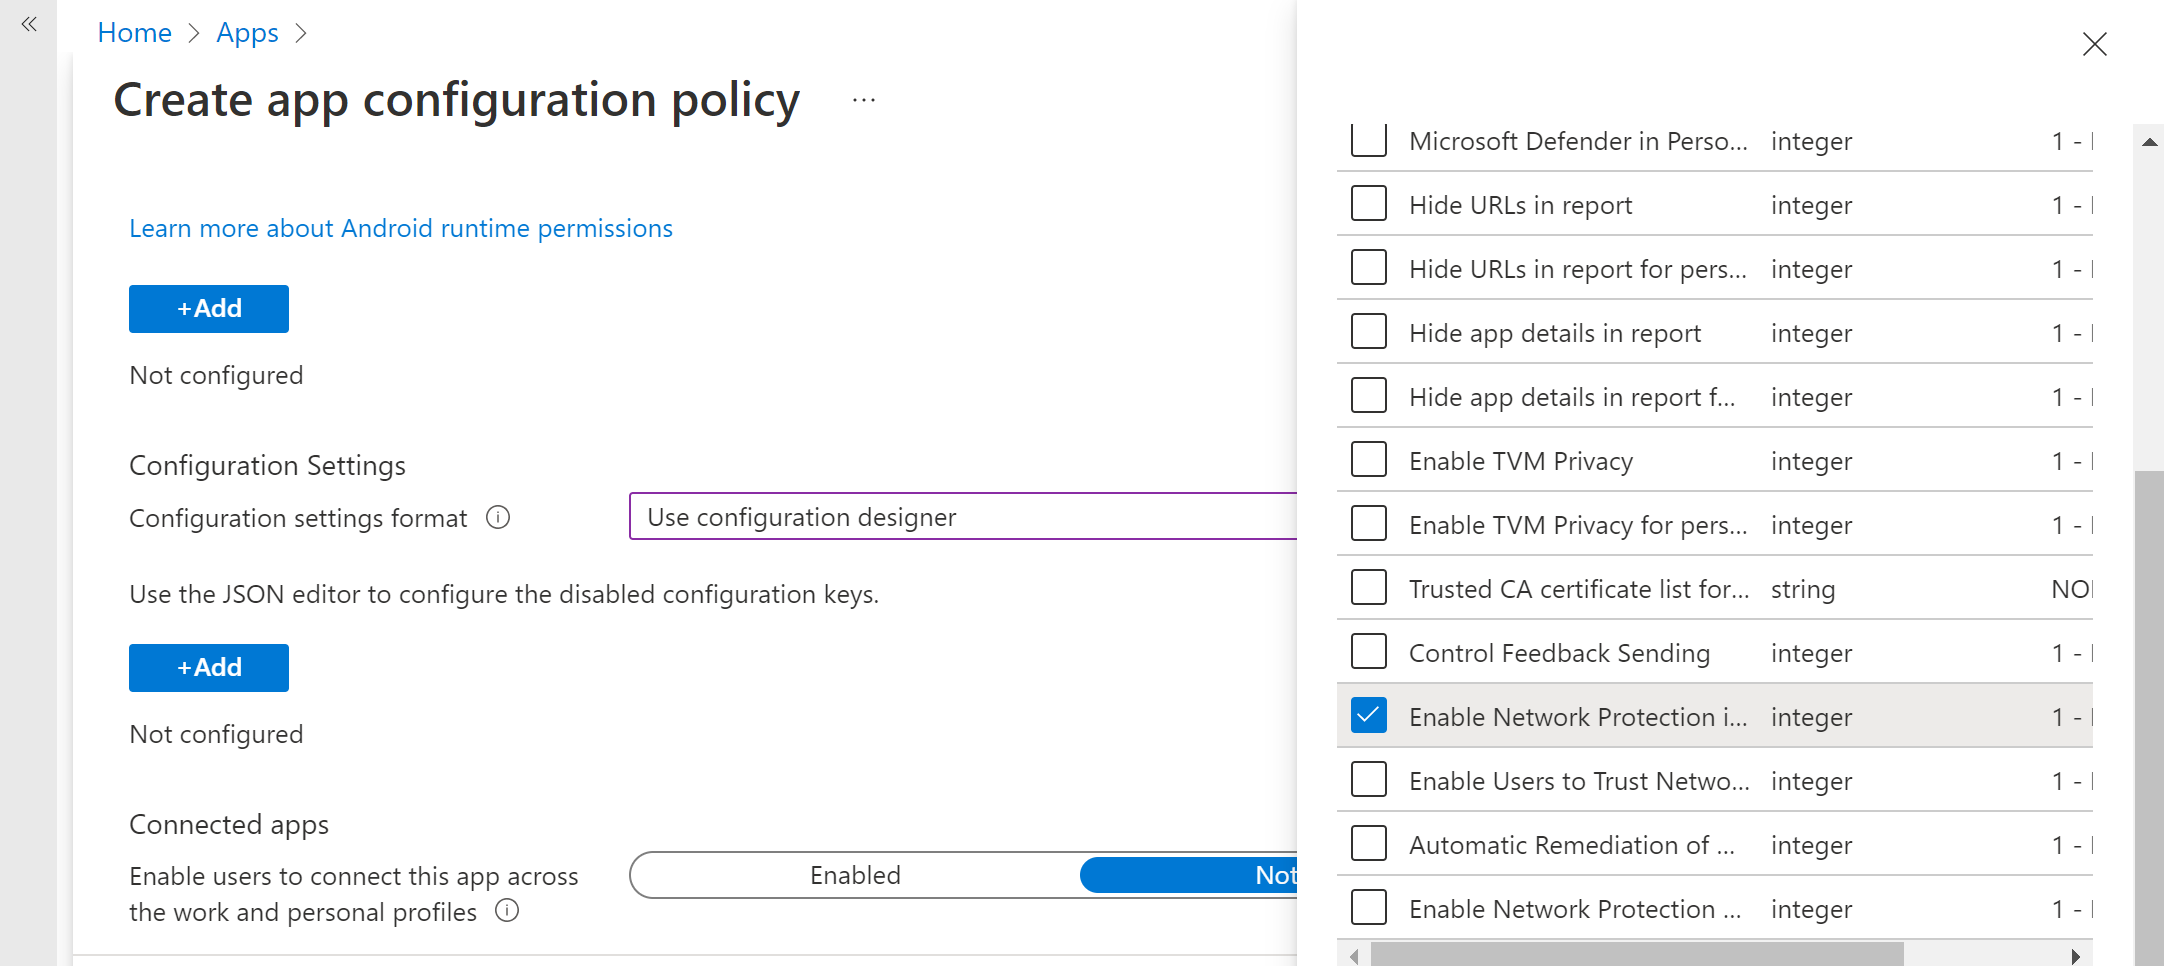
Task: Click the horizontal scroll right arrow
Action: [2076, 956]
